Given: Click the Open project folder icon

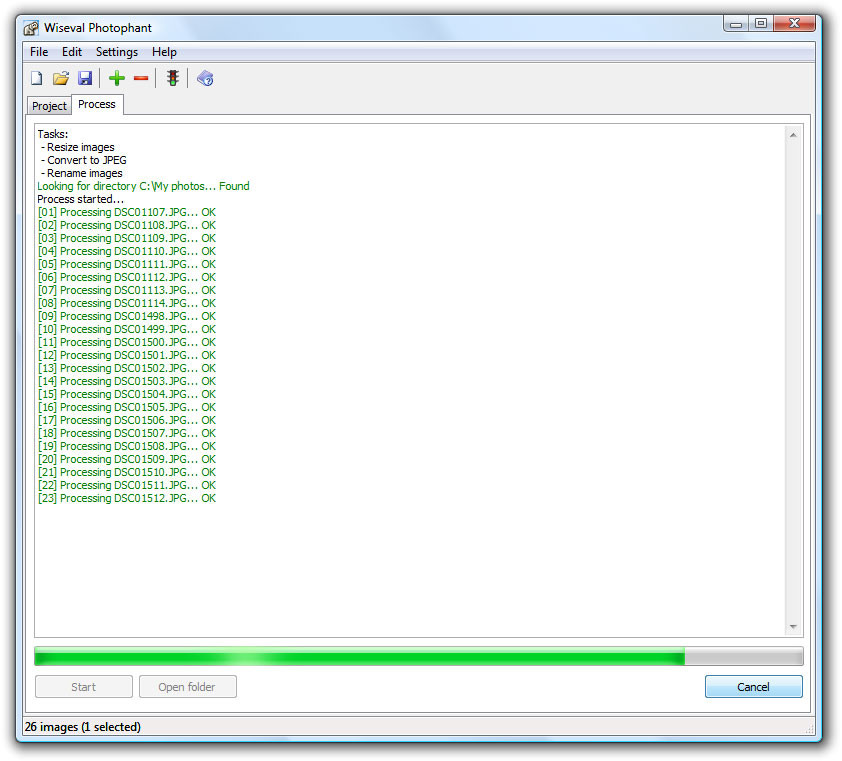Looking at the screenshot, I should coord(61,78).
